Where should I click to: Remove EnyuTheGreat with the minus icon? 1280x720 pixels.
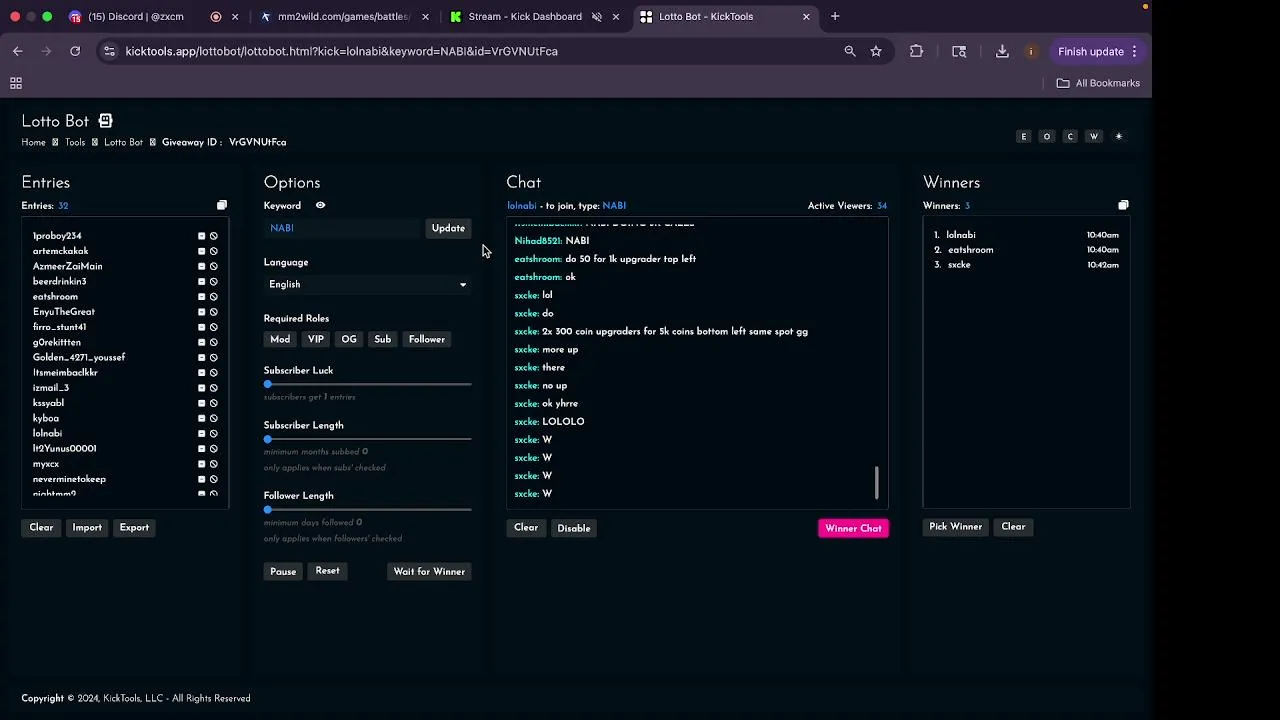click(201, 312)
